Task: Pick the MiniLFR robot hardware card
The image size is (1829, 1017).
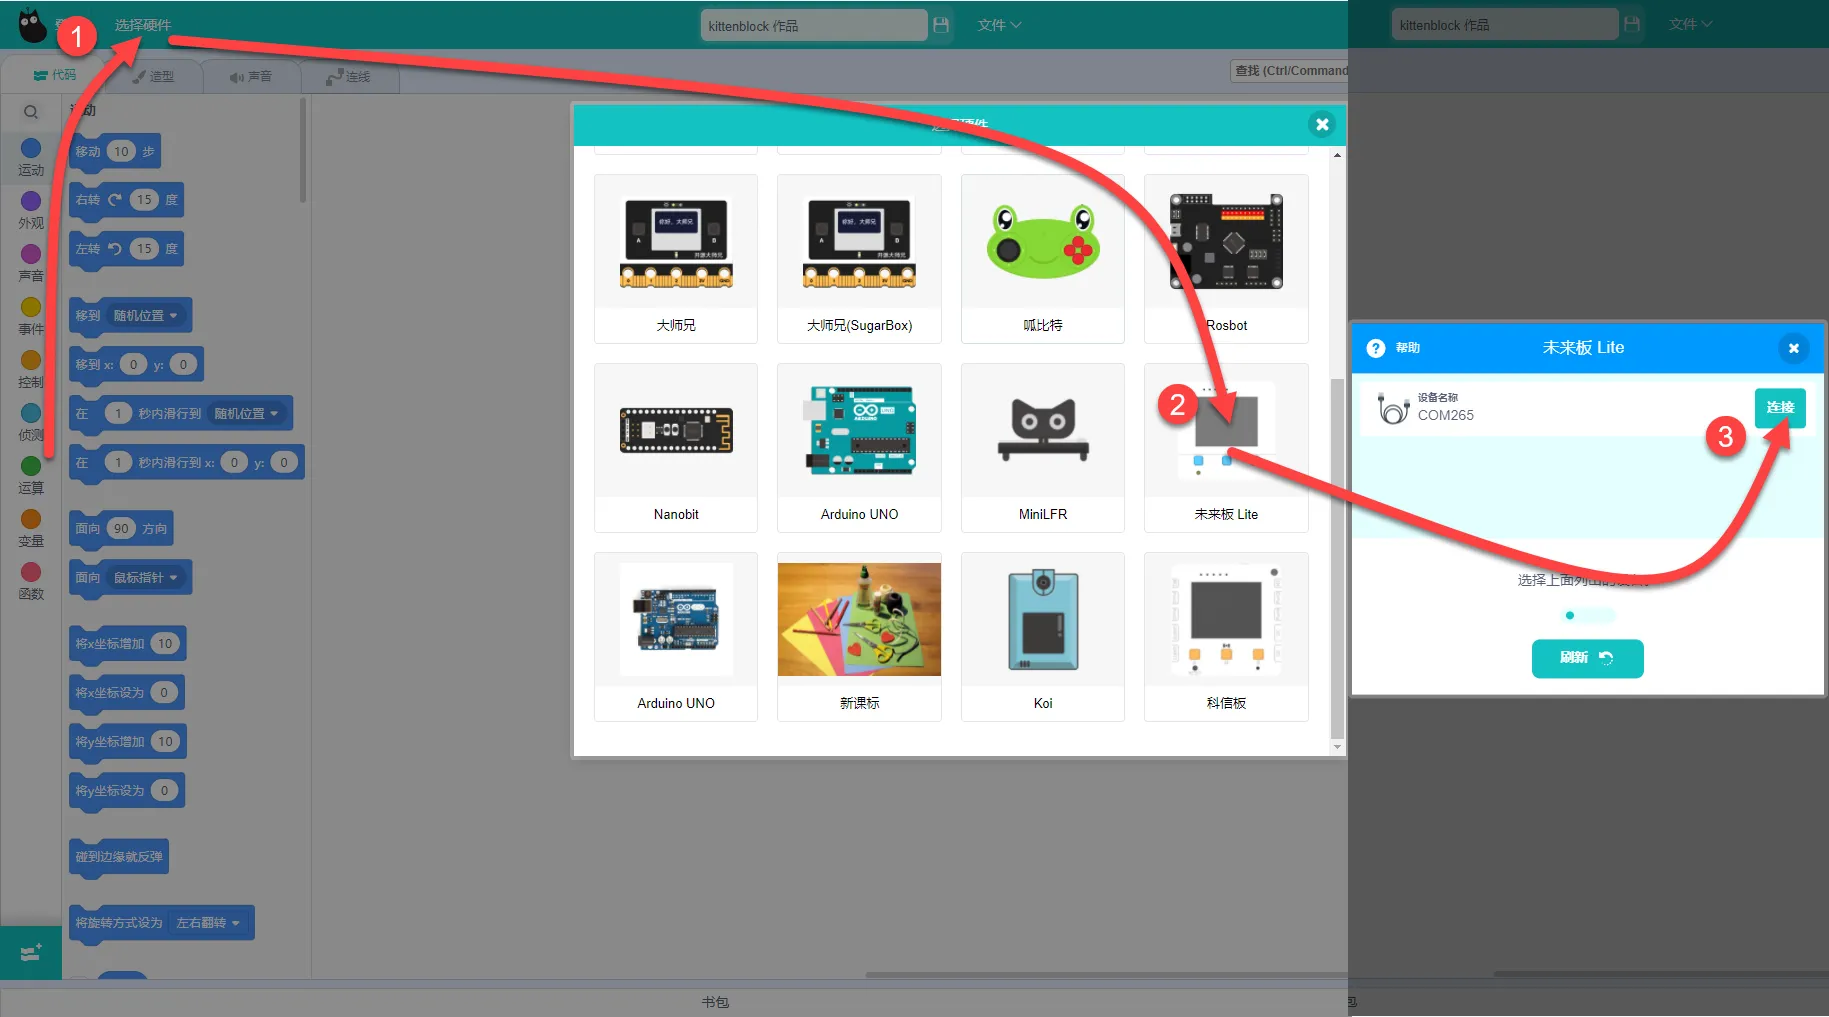Action: coord(1042,447)
